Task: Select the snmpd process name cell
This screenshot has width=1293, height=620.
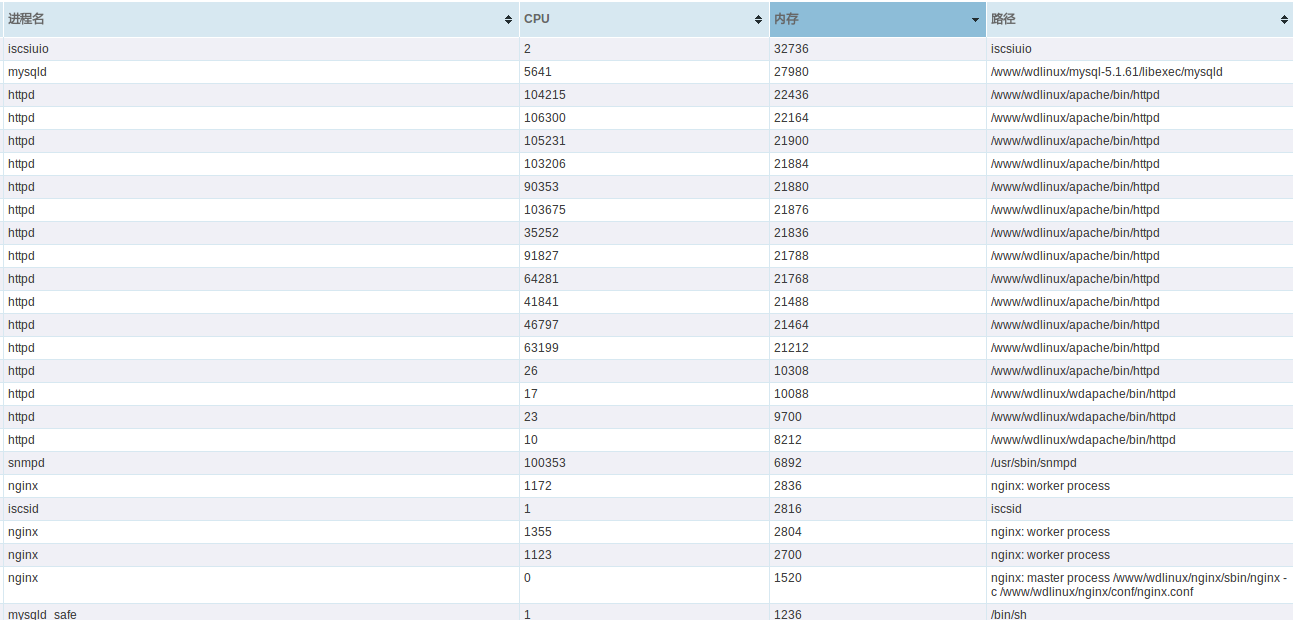Action: click(x=260, y=463)
